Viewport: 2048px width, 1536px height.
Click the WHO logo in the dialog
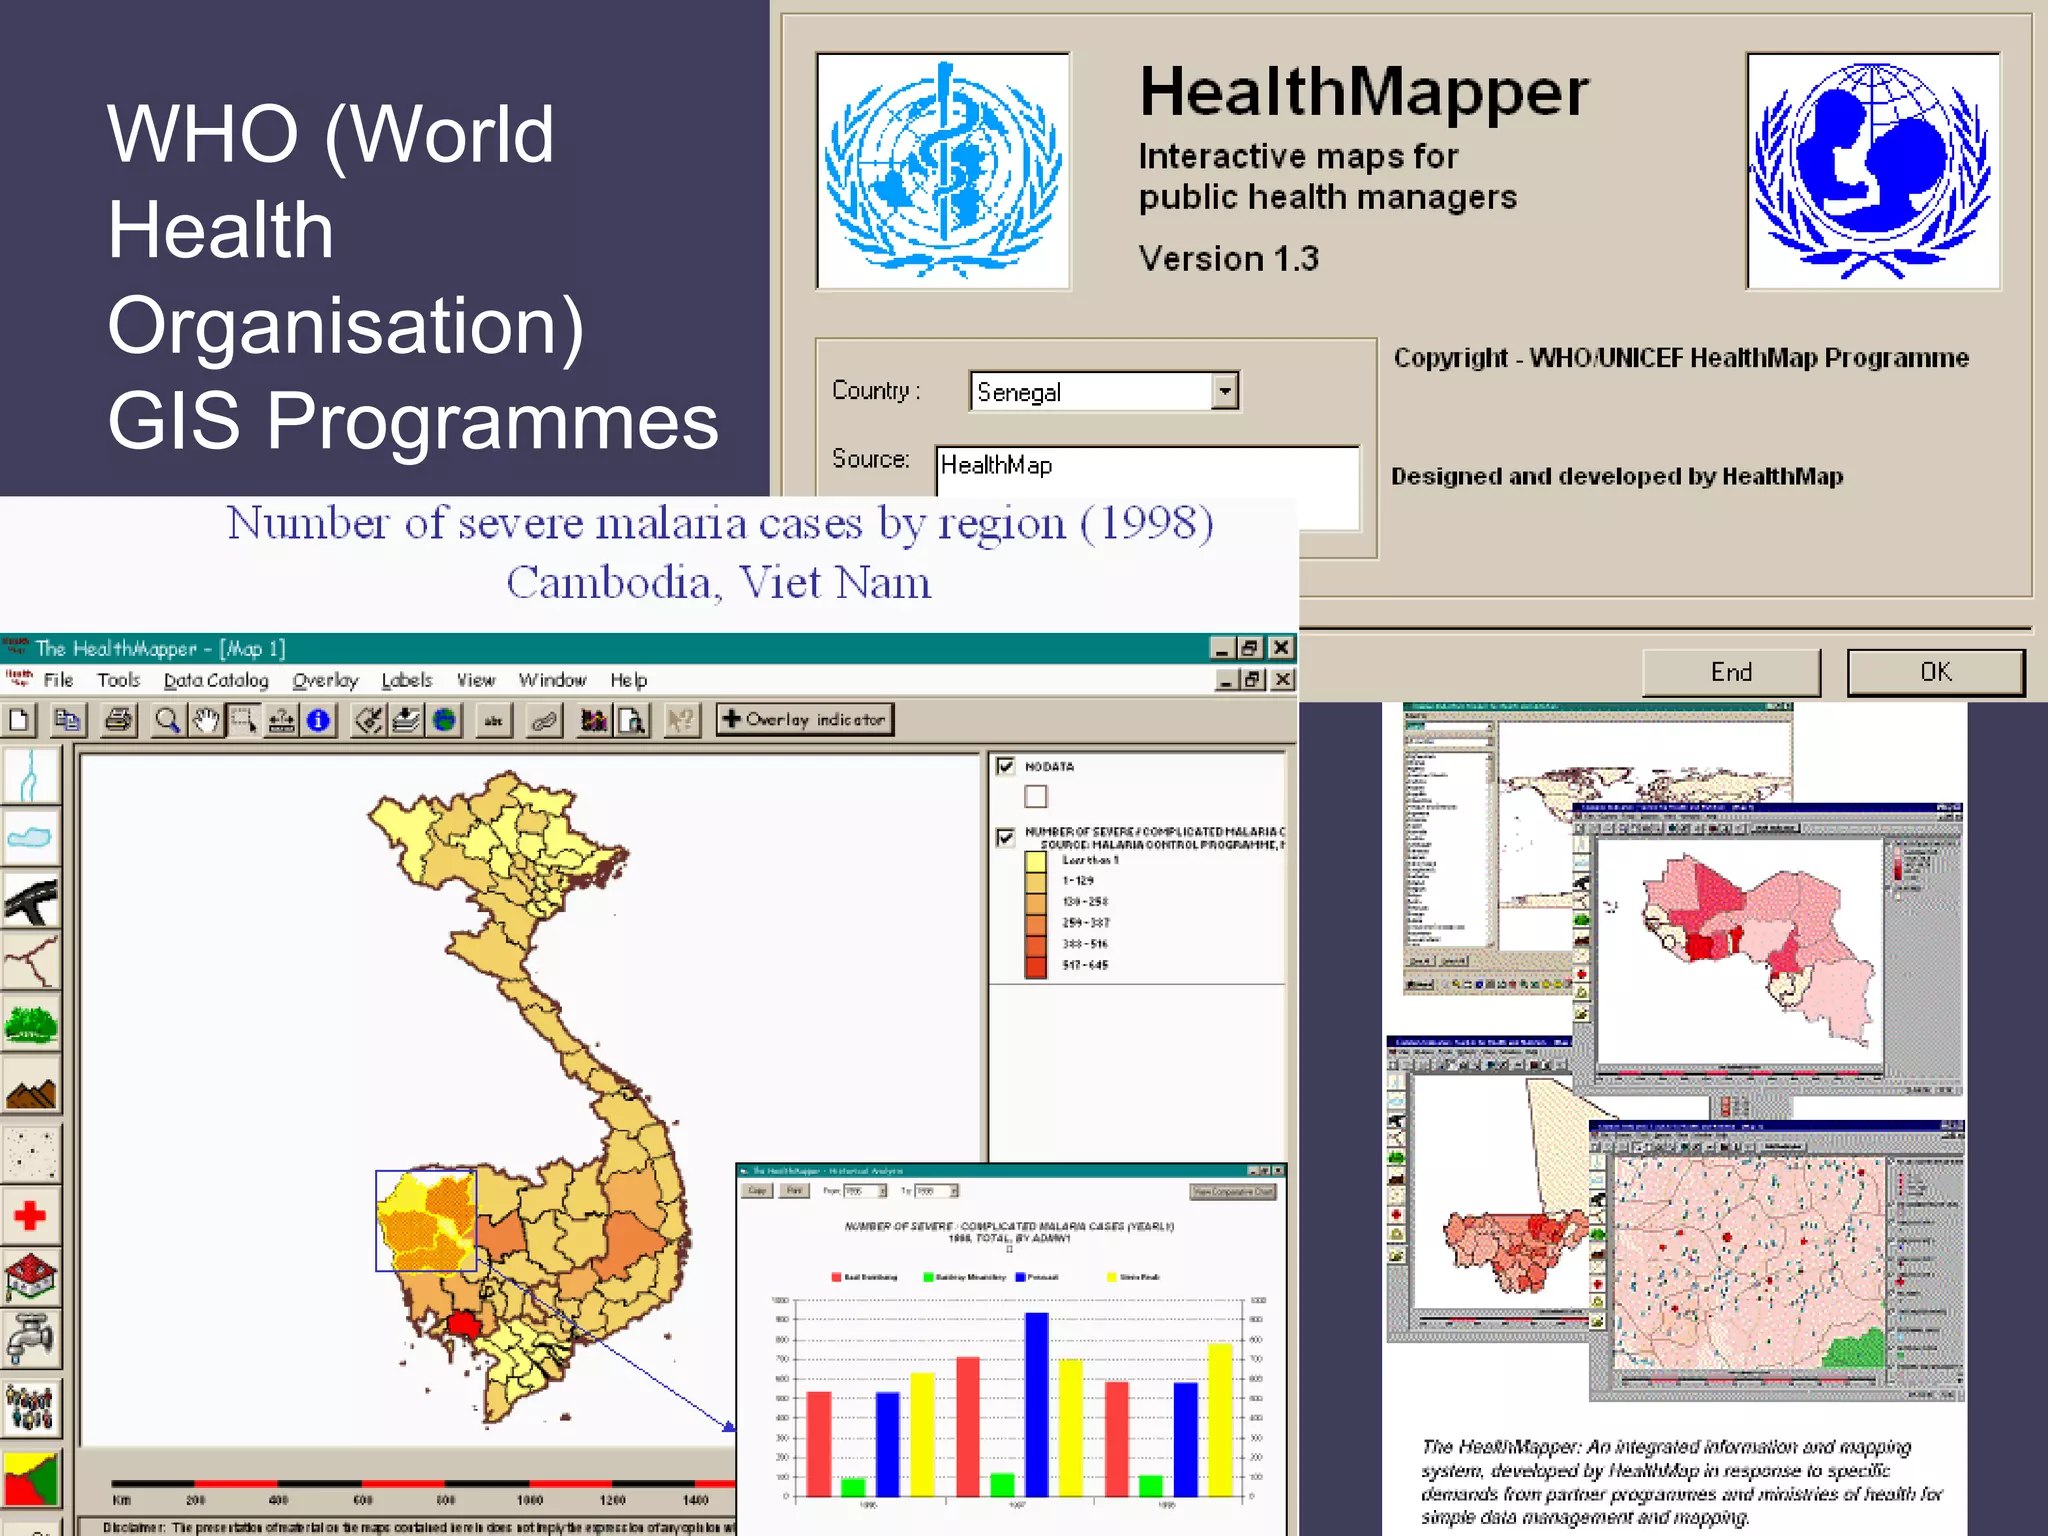tap(943, 171)
